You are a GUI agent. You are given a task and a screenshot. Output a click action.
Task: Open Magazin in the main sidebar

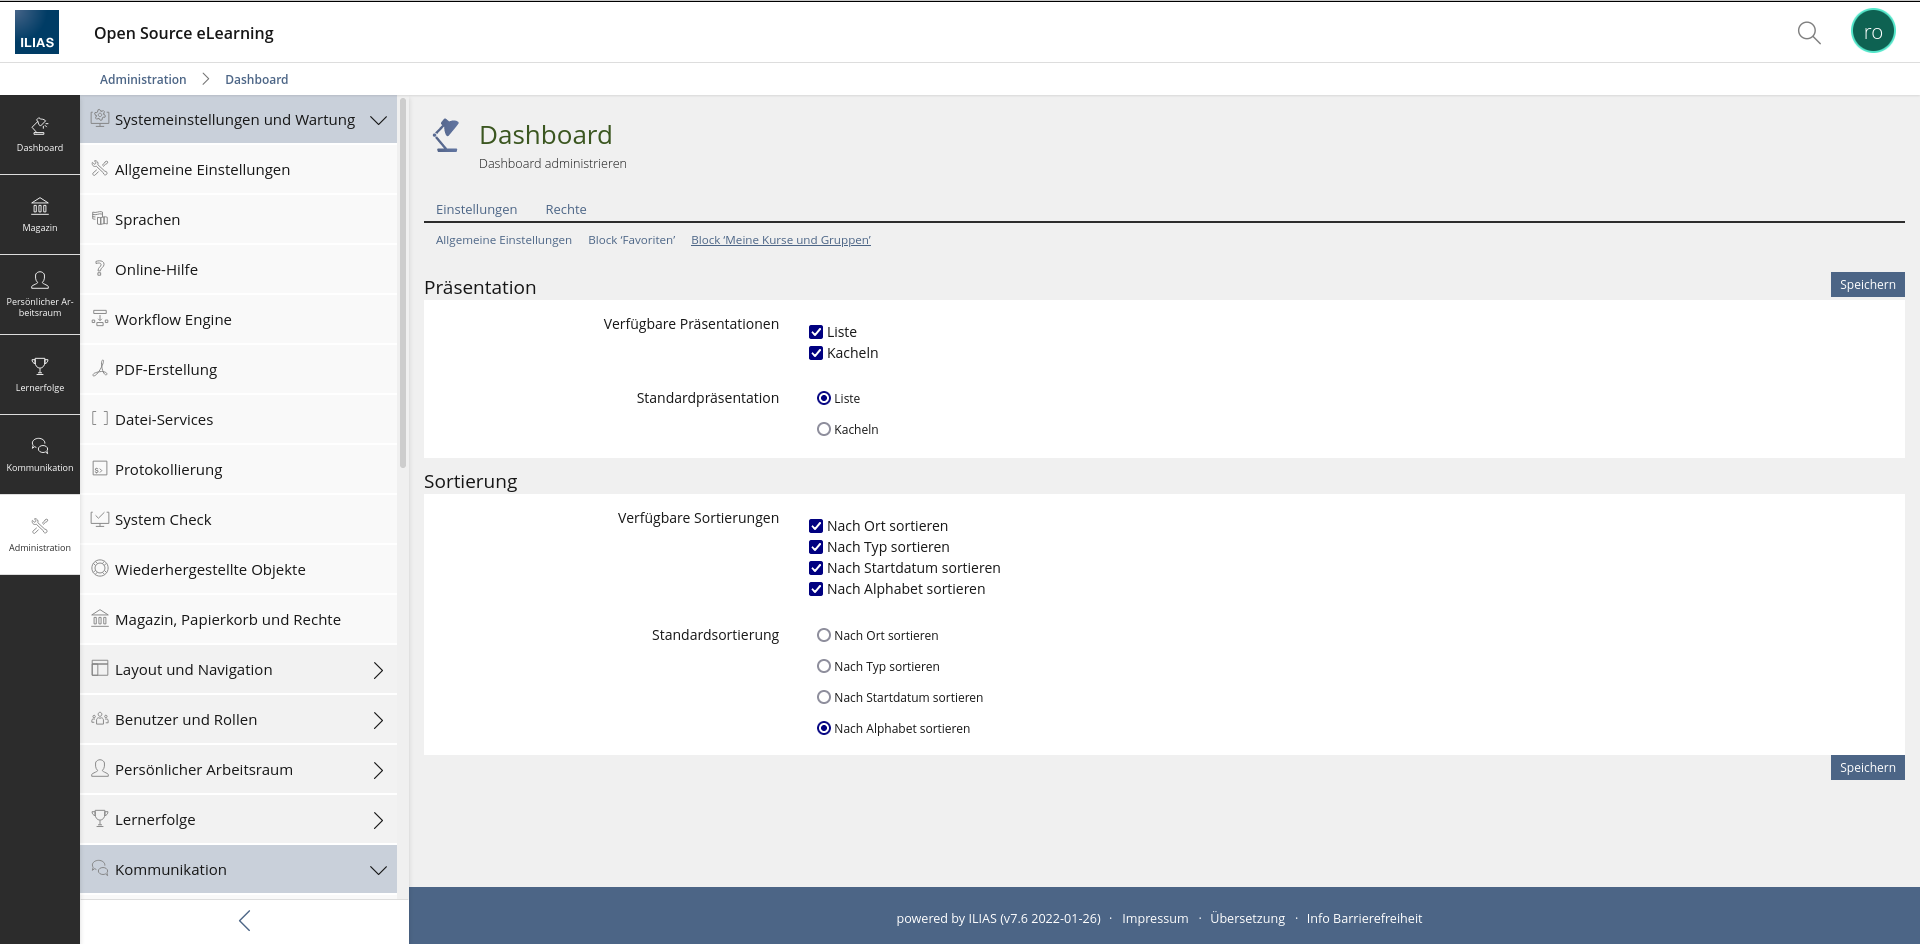pos(40,215)
